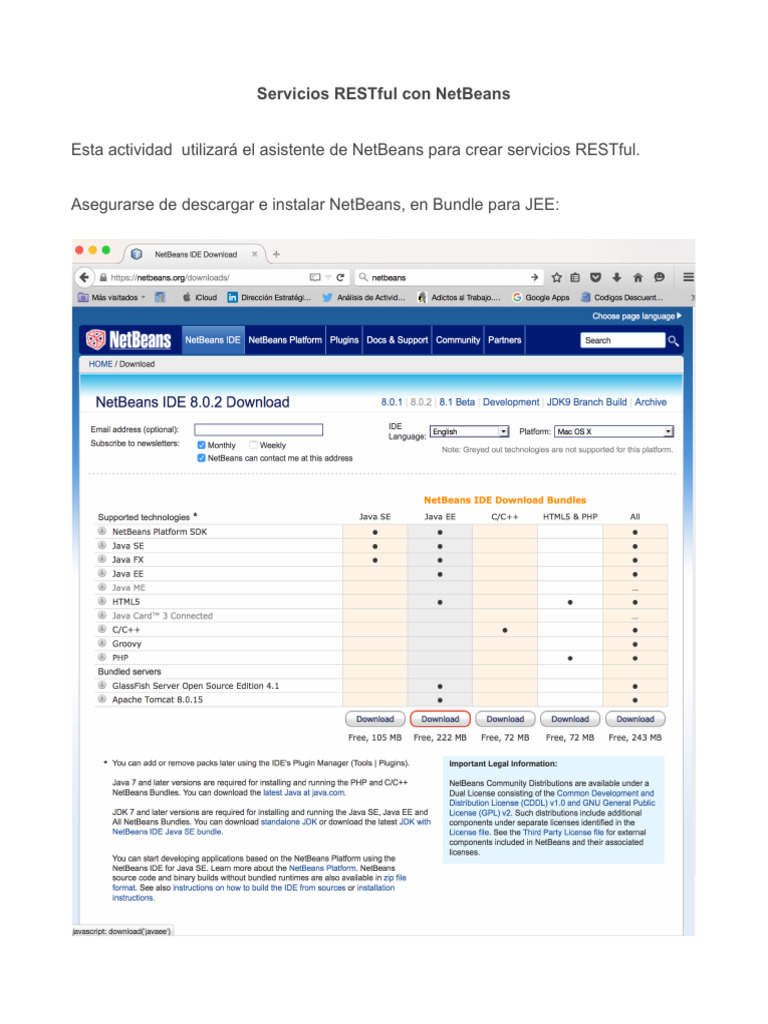Click the standalone JDK link
The width and height of the screenshot is (768, 1024).
tap(289, 822)
